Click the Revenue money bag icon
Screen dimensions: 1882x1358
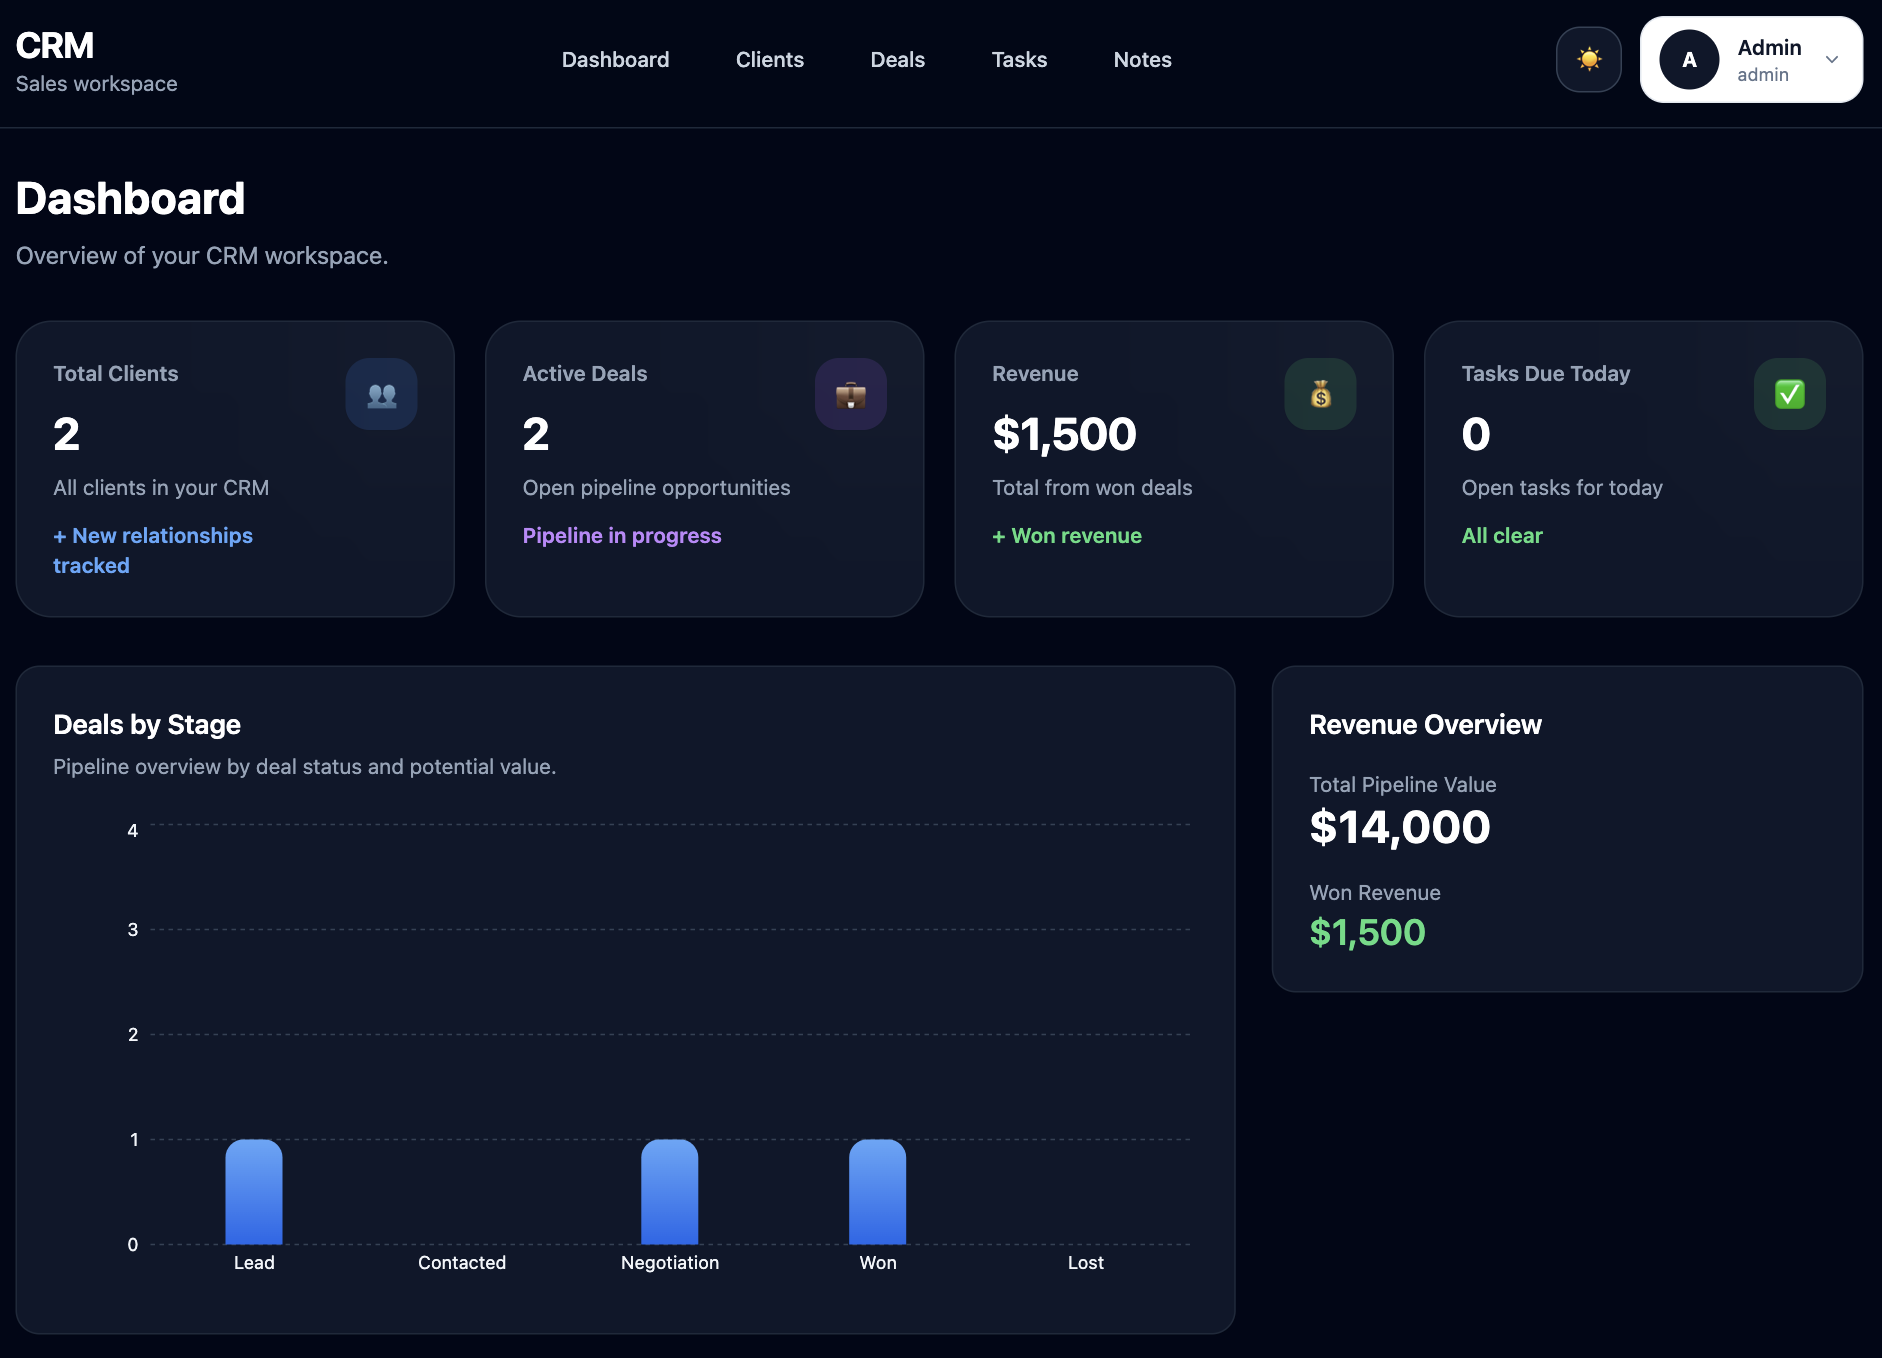pyautogui.click(x=1320, y=394)
